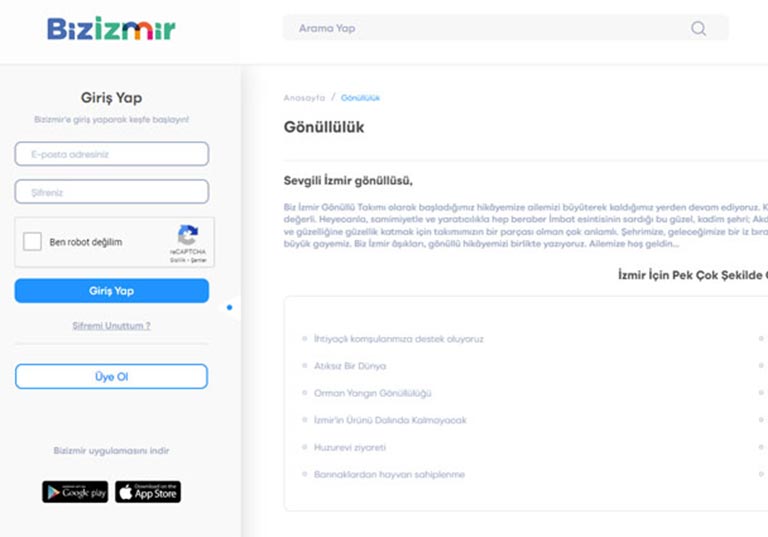Viewport: 768px width, 537px height.
Task: Select the 'Huzurevi ziyareti' list item
Action: tap(349, 447)
